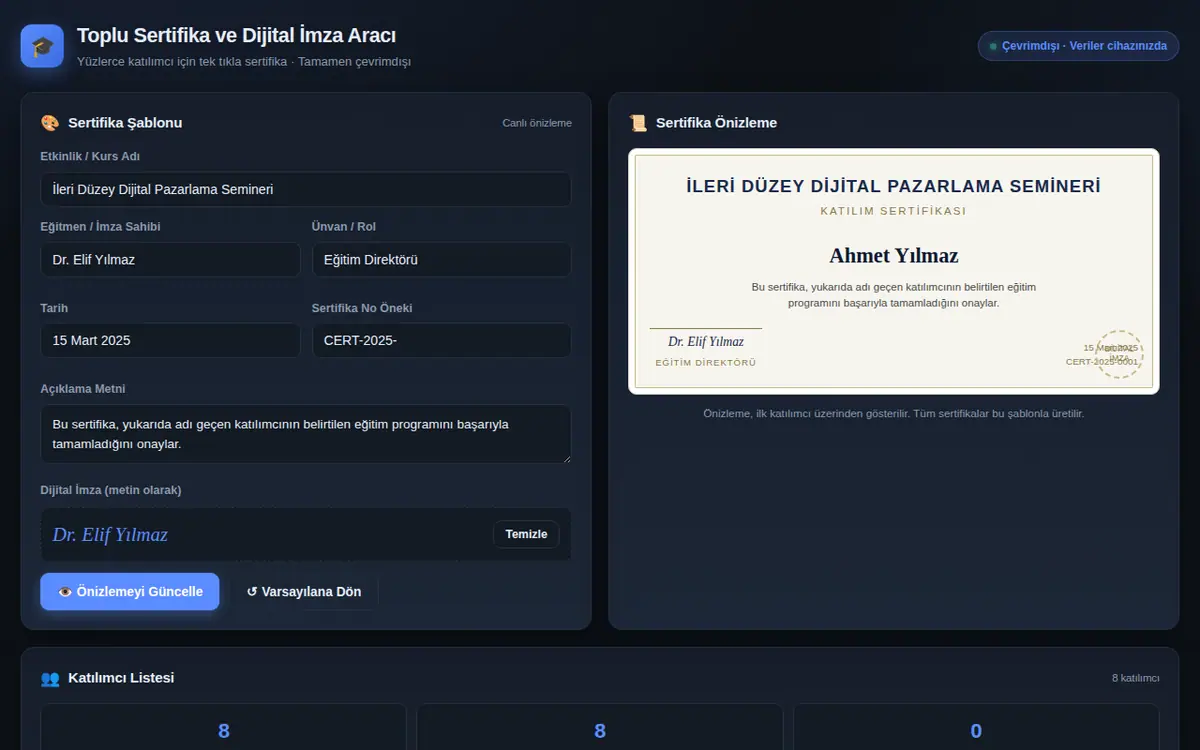Click "KATILIM SERTİFİKASI" subtitle on the certificate

coord(894,211)
